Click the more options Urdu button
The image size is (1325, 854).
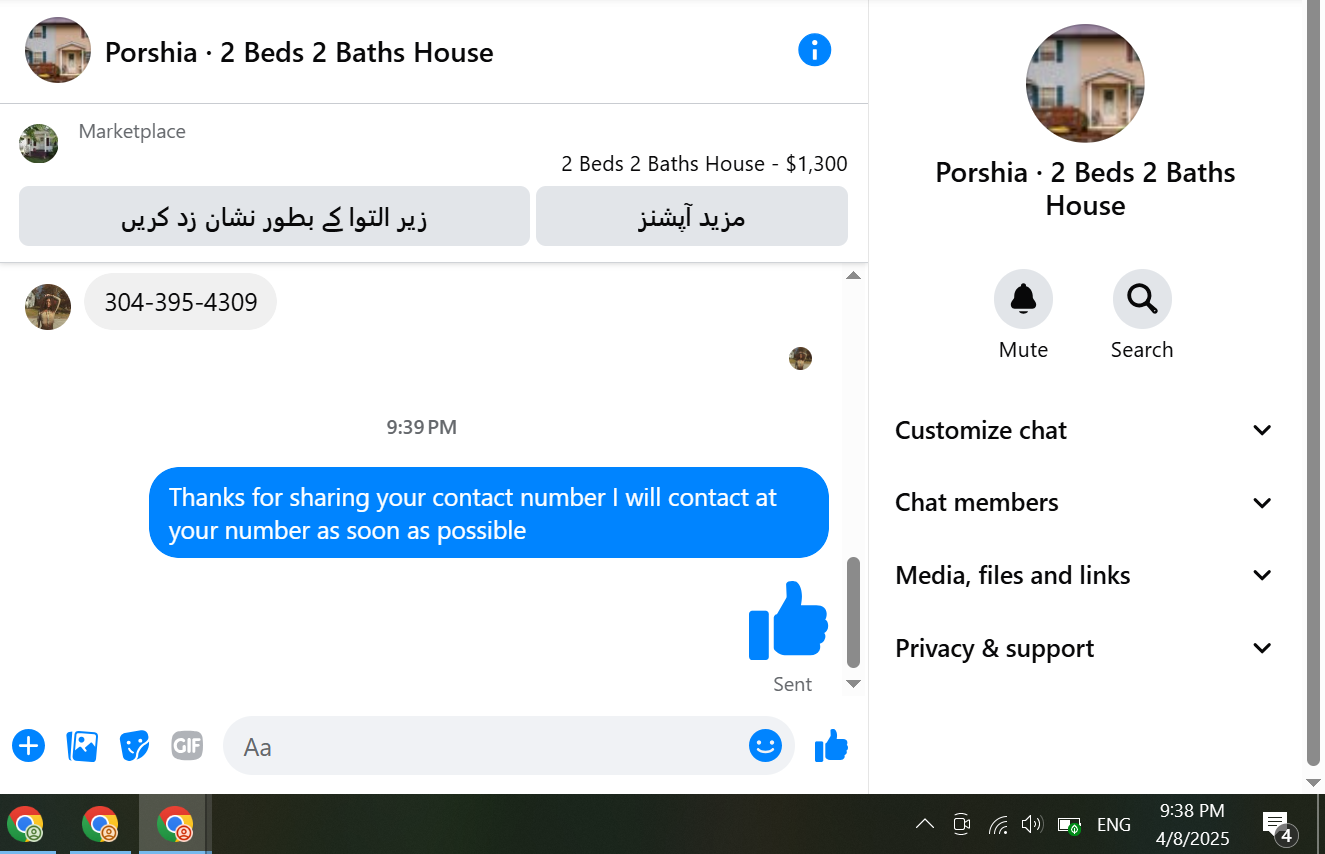[x=692, y=216]
